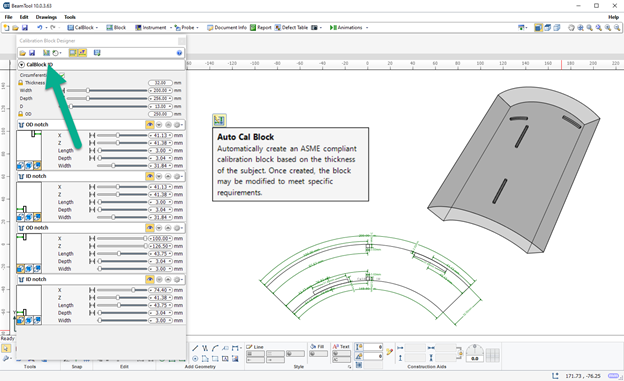This screenshot has height=381, width=624.
Task: Open options dropdown of first ID notch
Action: pyautogui.click(x=178, y=176)
